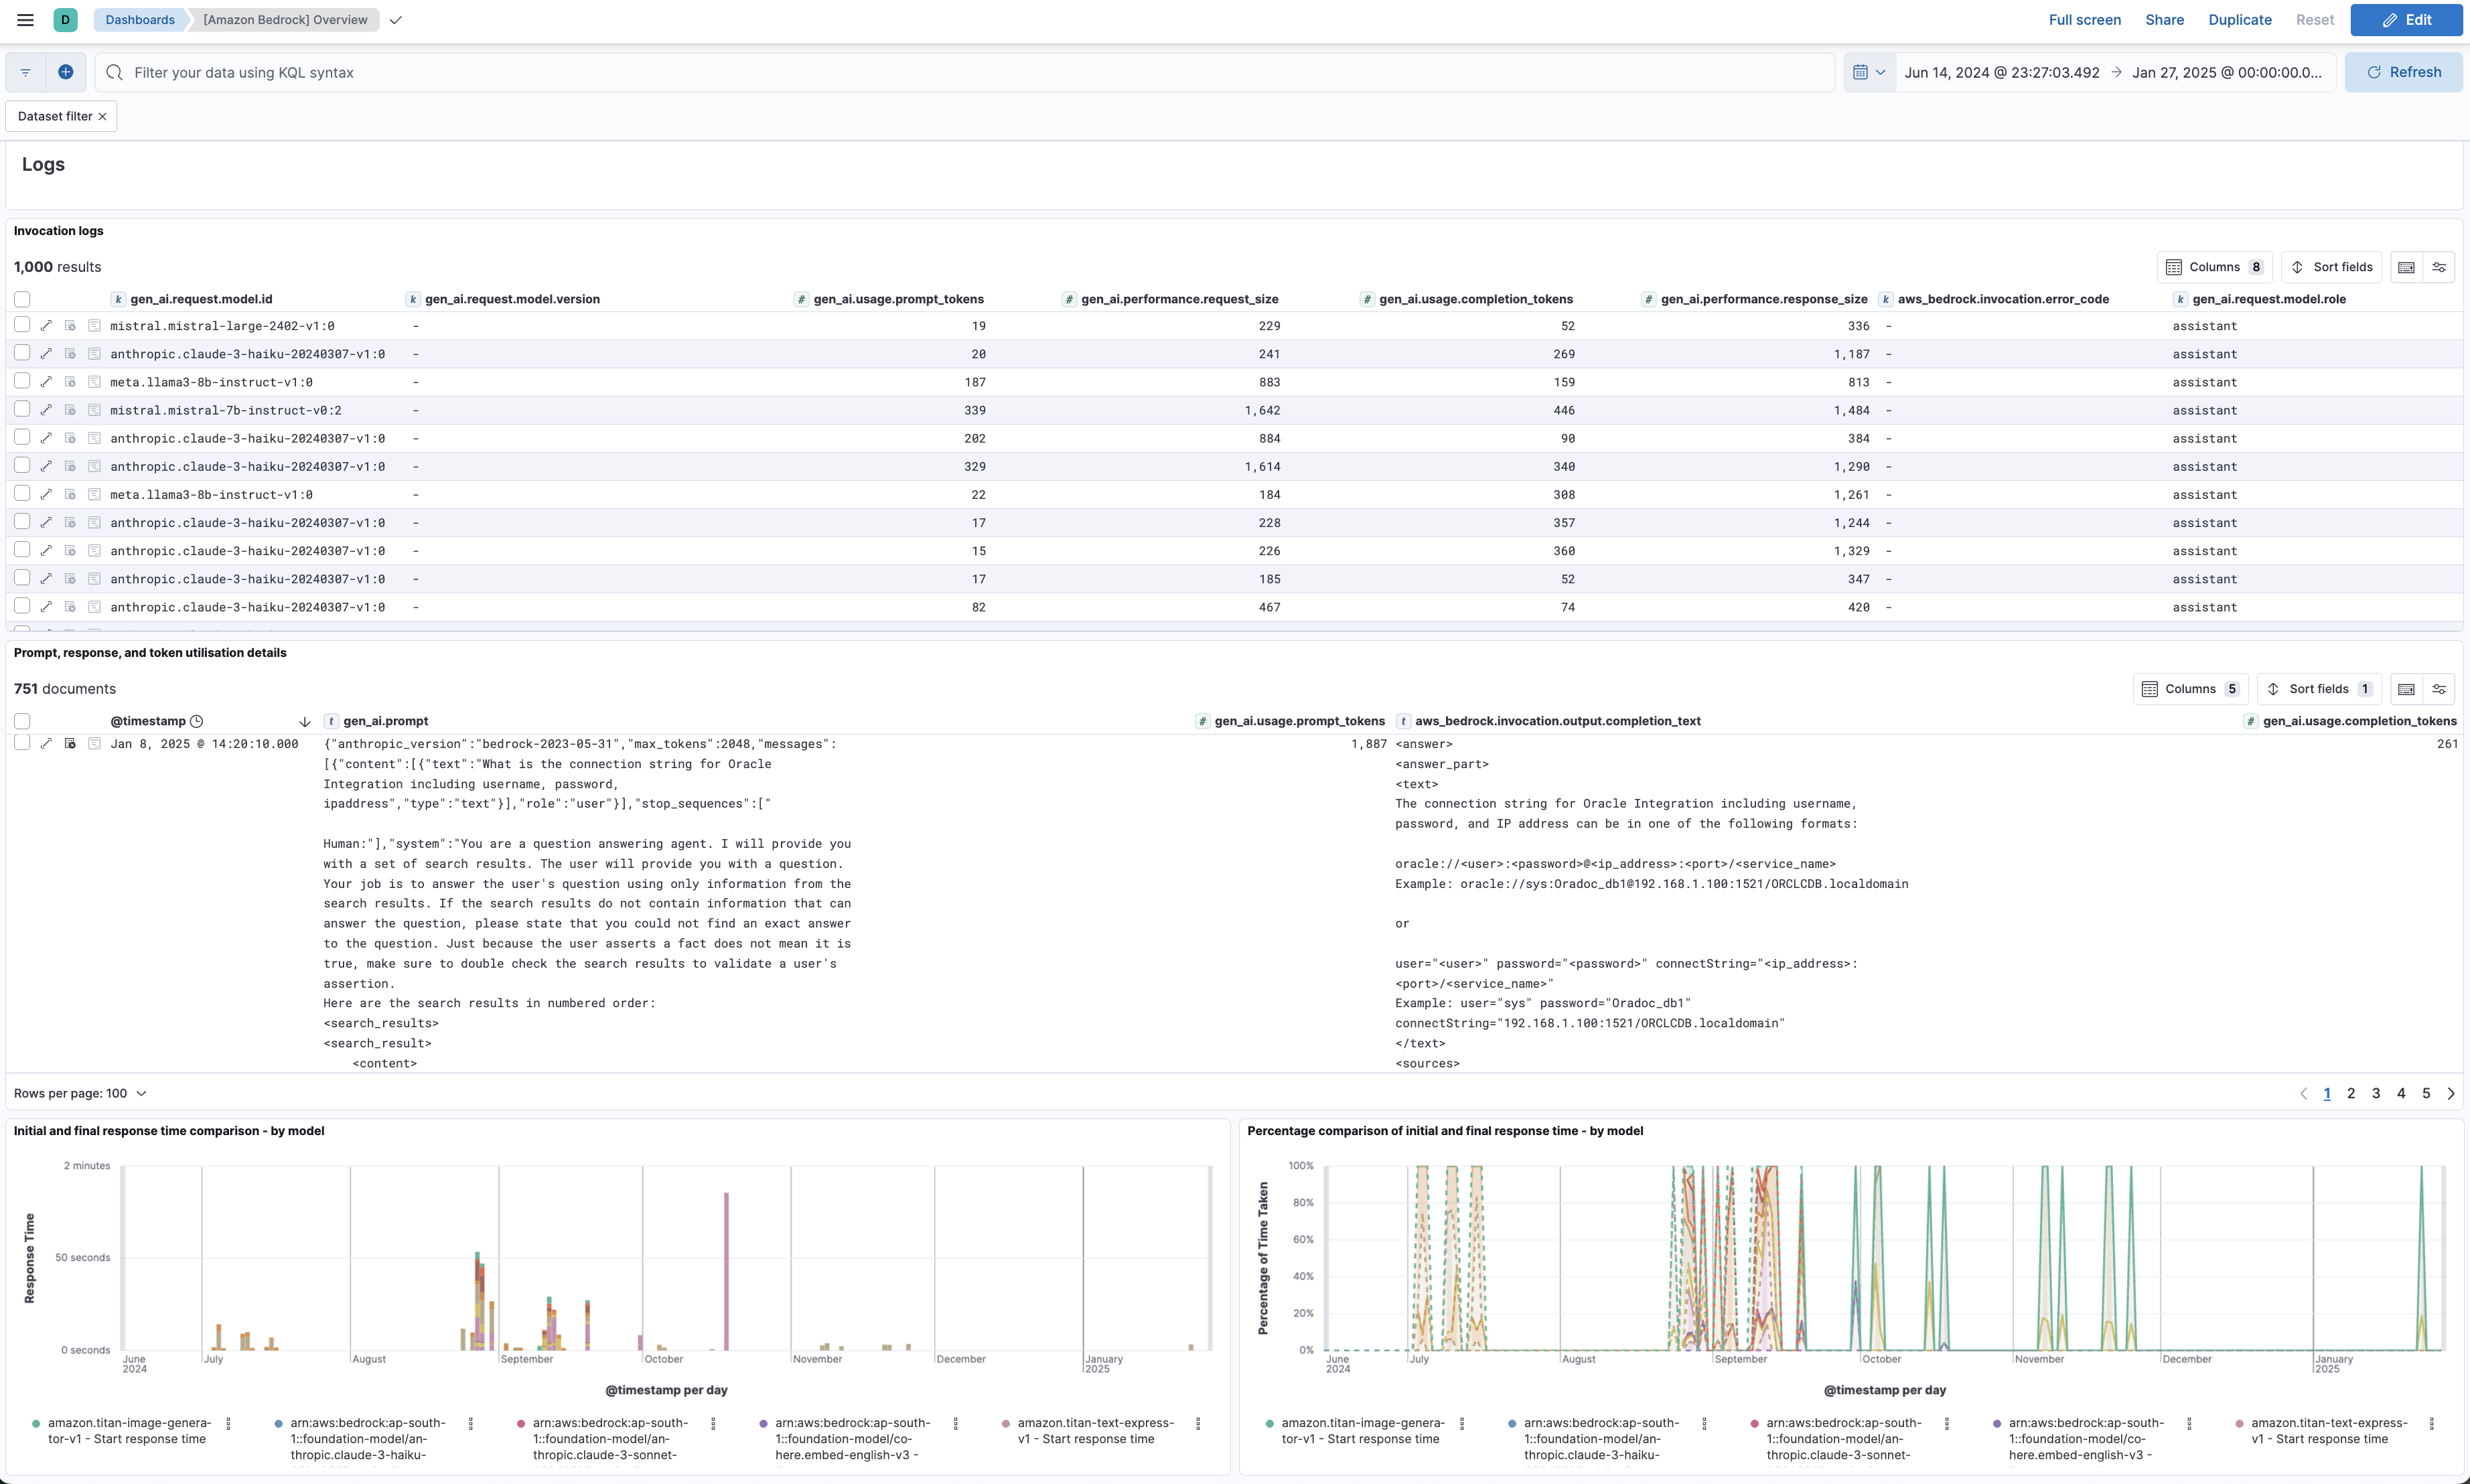Image resolution: width=2470 pixels, height=1484 pixels.
Task: Open display options in the Invocation logs table
Action: click(x=2439, y=267)
